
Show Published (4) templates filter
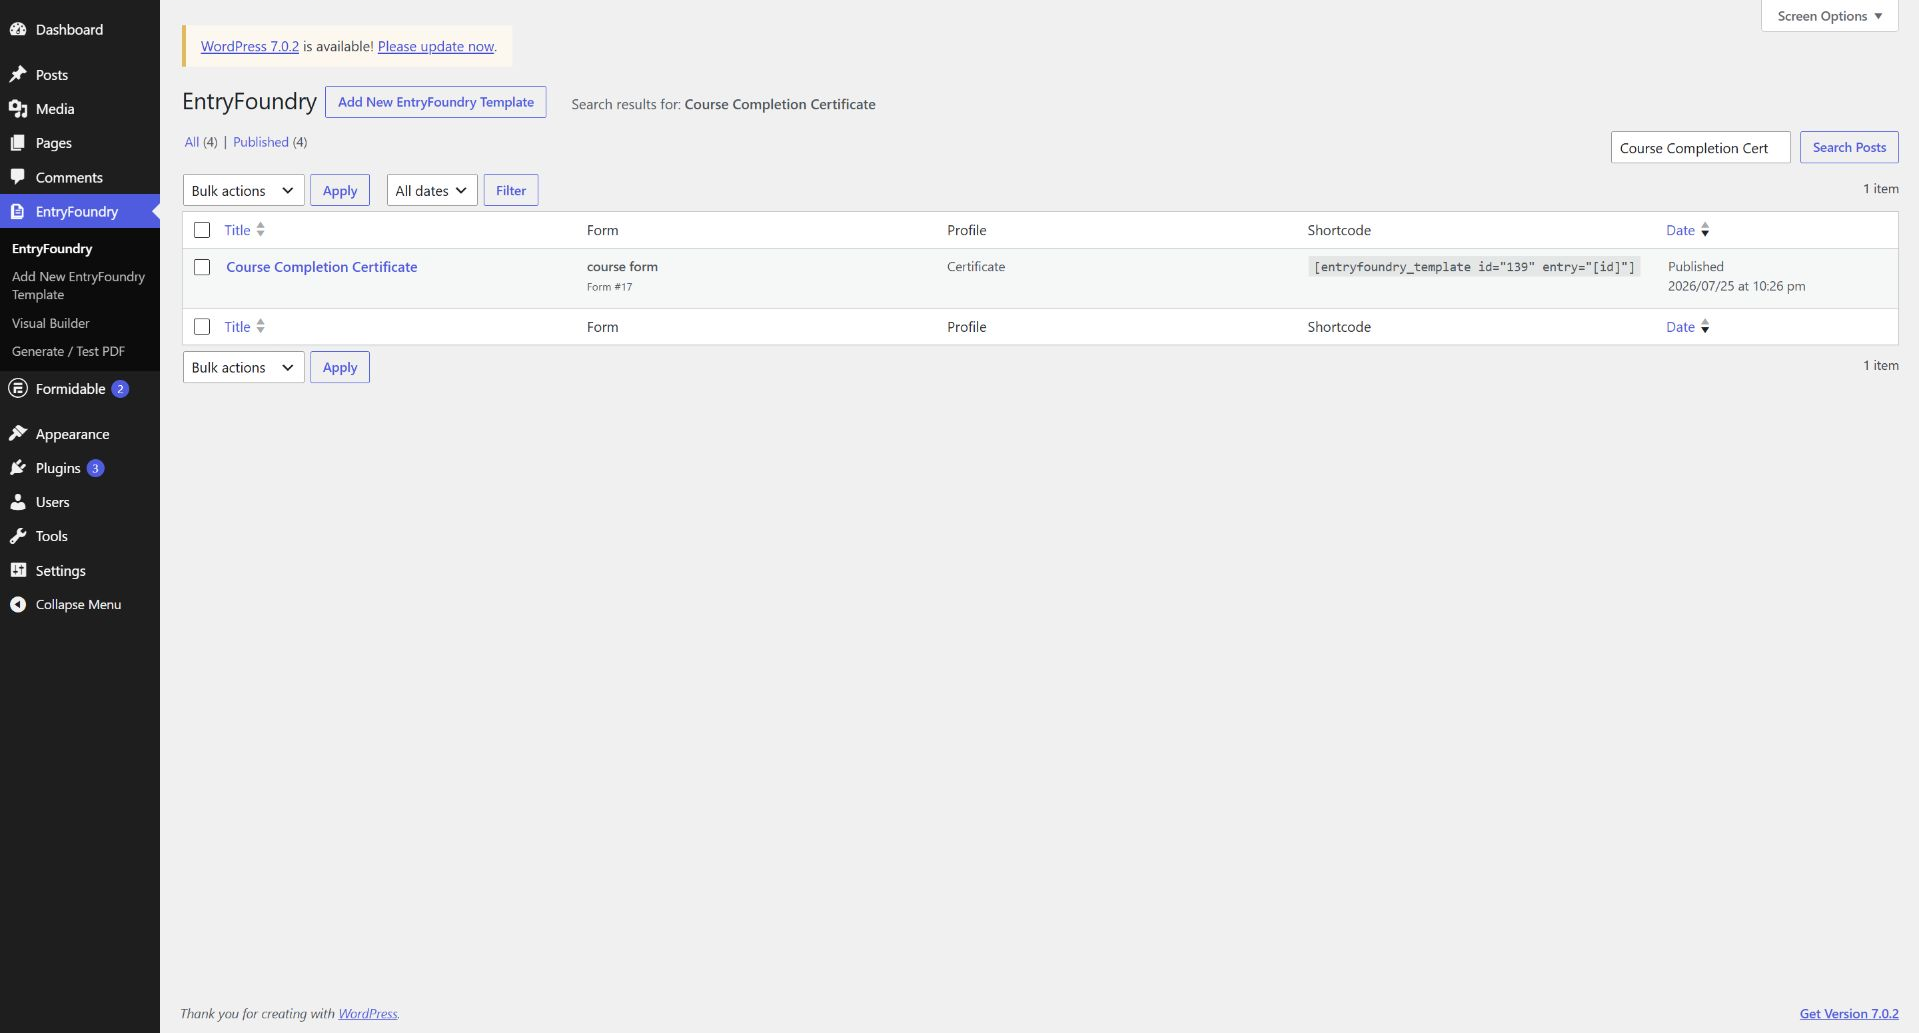(x=270, y=142)
